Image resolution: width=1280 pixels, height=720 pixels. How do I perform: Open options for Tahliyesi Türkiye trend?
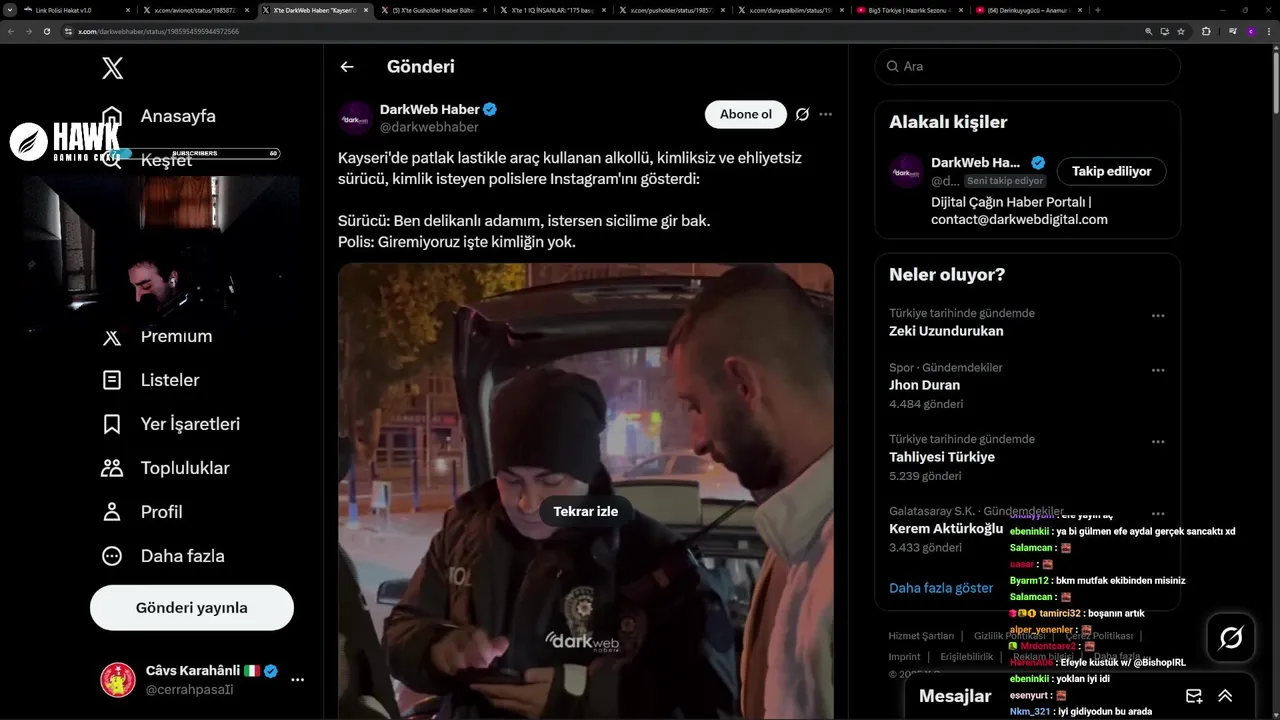pos(1158,442)
